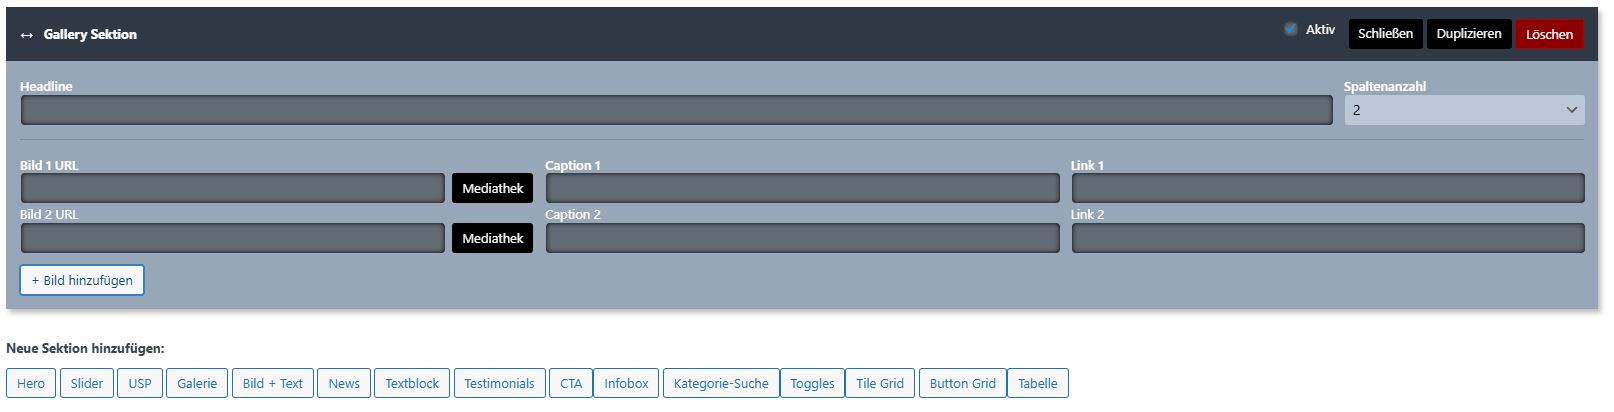The height and width of the screenshot is (412, 1614).
Task: Add a Slider section
Action: coord(86,384)
